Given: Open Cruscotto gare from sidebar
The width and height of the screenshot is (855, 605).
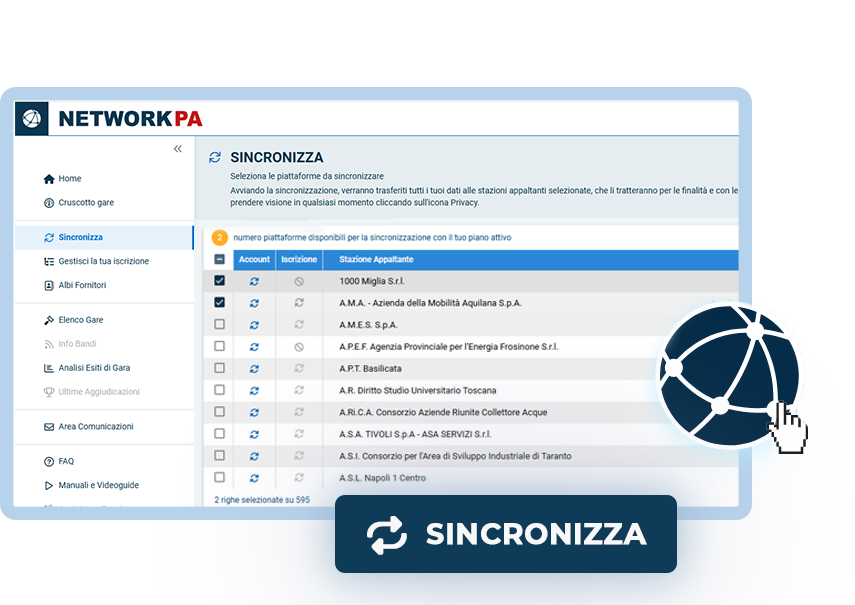Looking at the screenshot, I should click(85, 202).
